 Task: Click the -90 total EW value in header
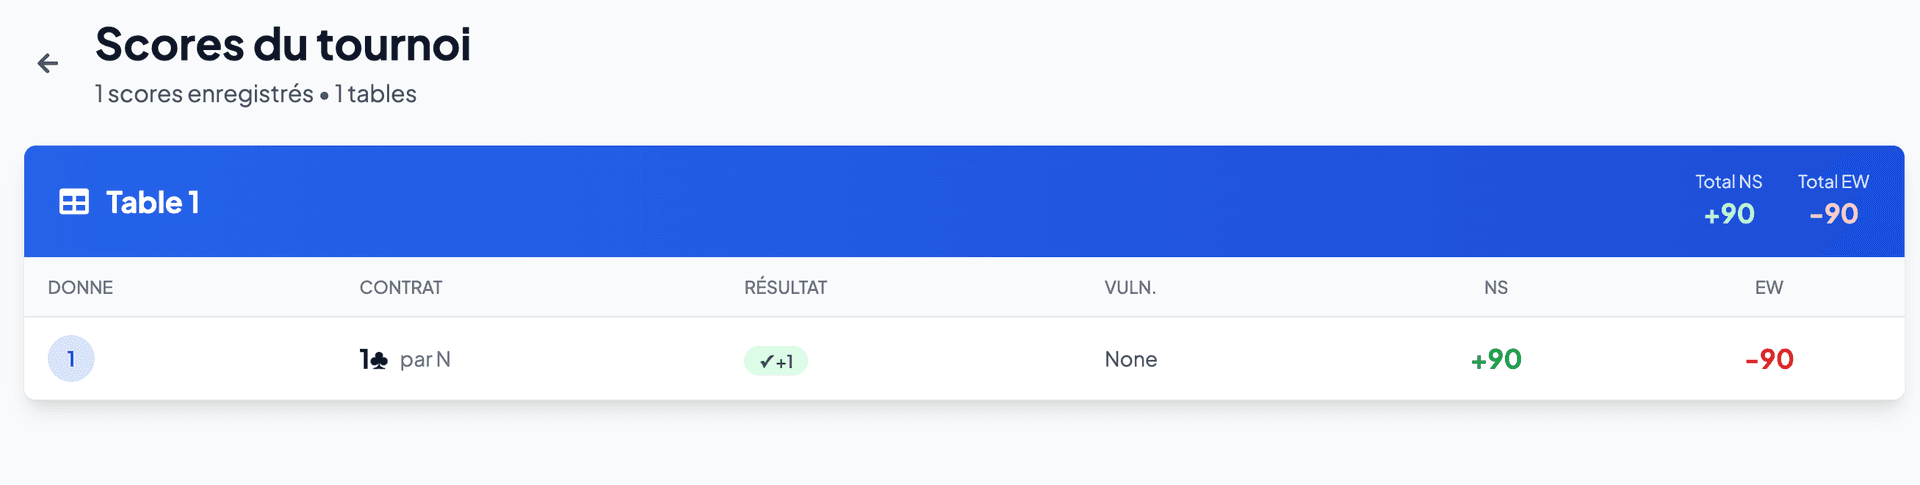[1833, 214]
